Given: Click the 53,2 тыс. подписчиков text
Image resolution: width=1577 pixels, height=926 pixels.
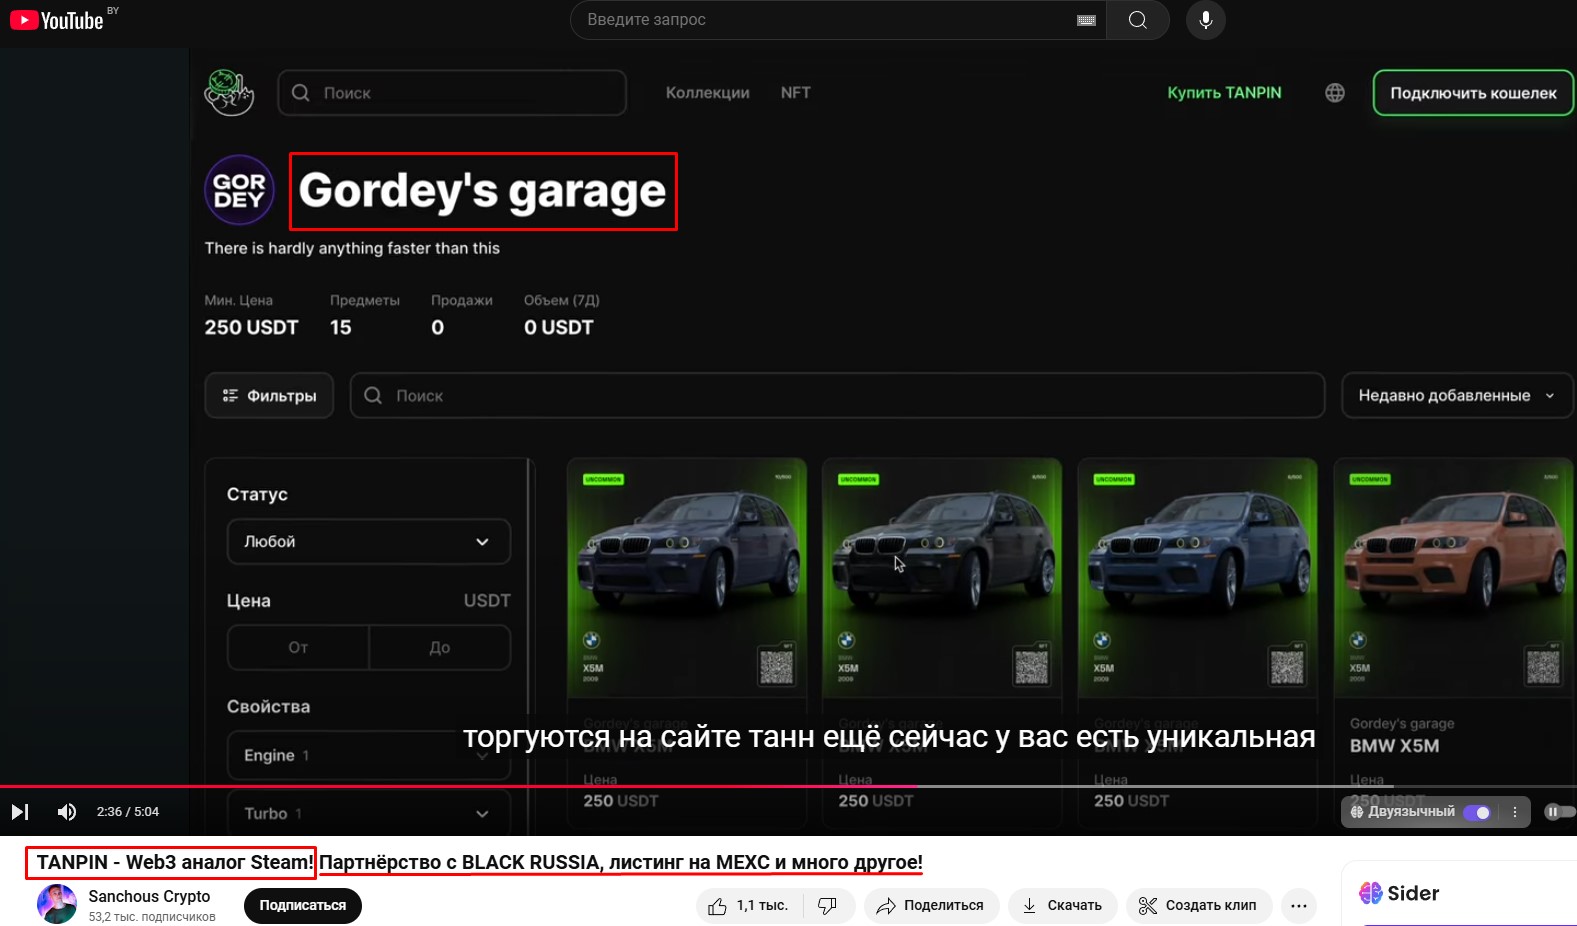Looking at the screenshot, I should coord(152,917).
